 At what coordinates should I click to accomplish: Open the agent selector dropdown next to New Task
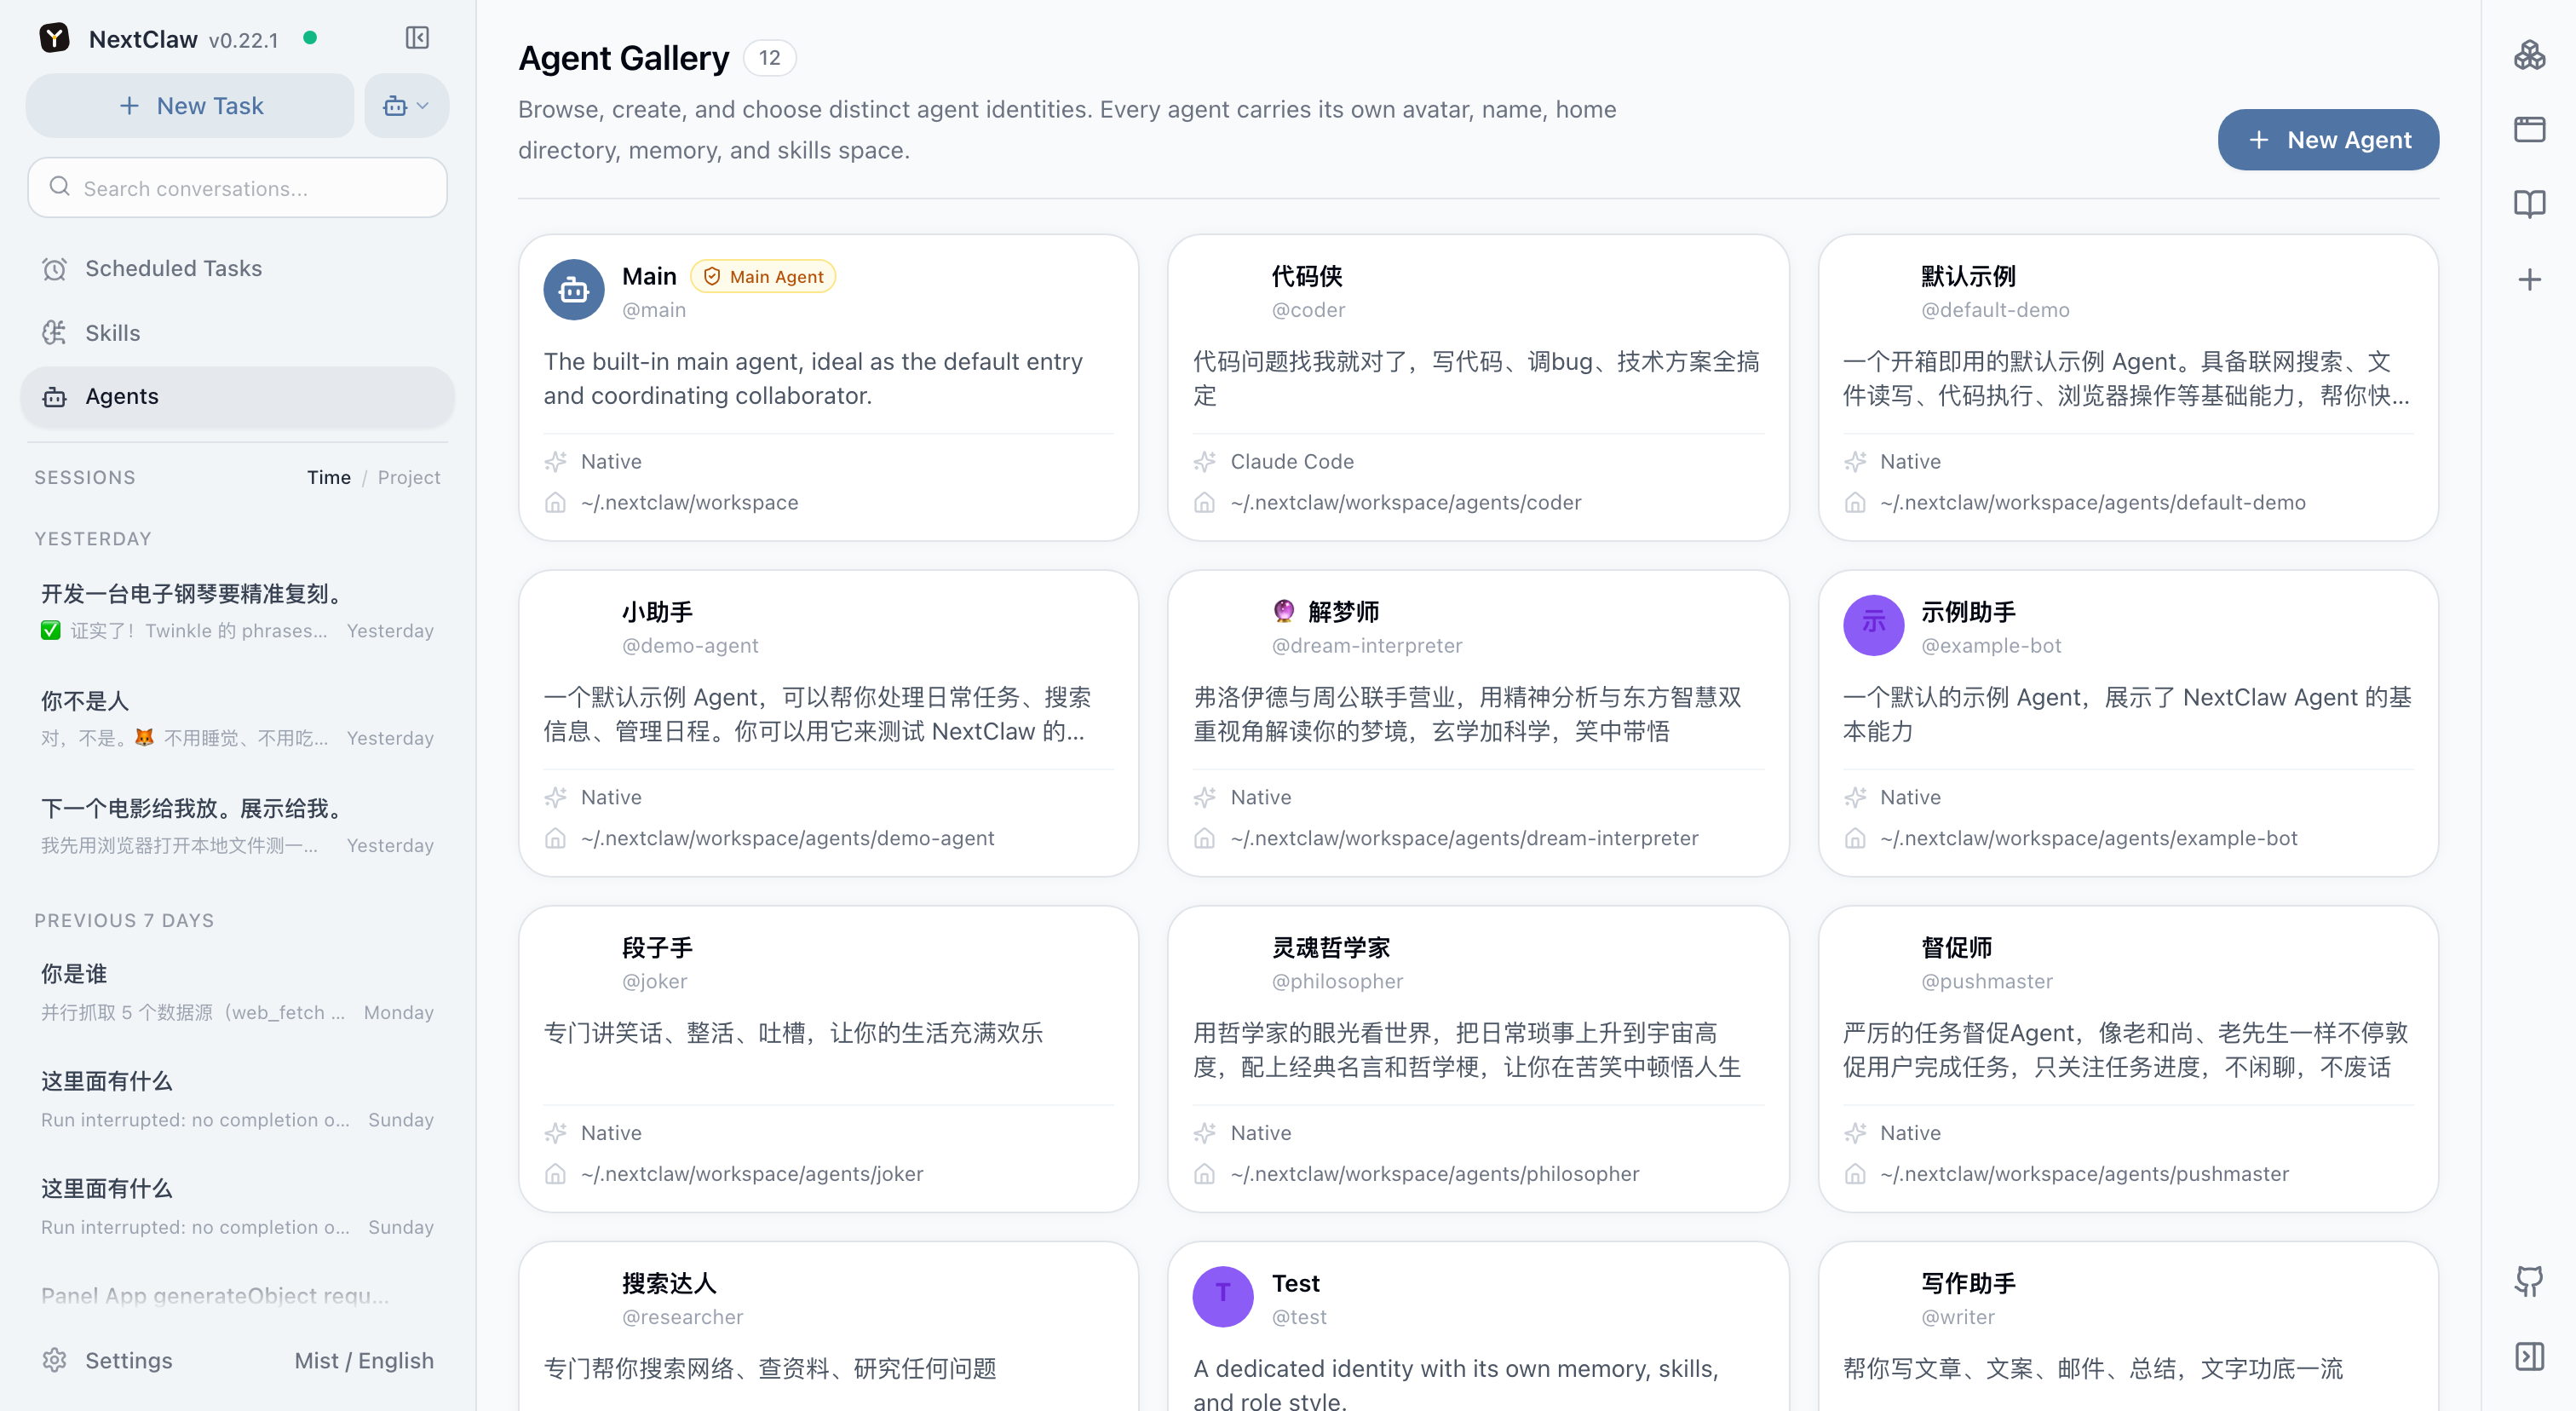click(406, 106)
